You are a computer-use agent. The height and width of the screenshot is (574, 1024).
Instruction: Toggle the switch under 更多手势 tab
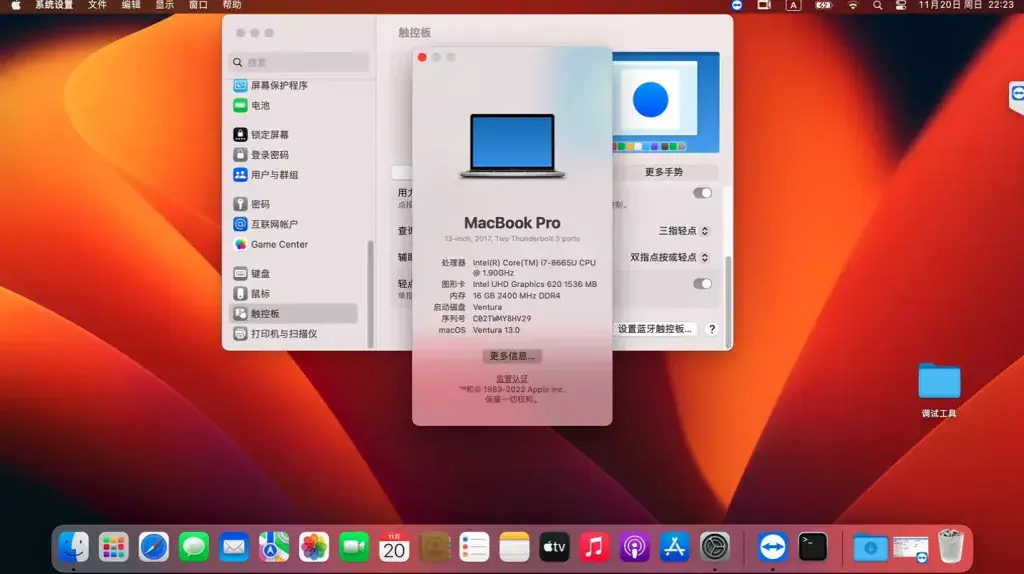[x=702, y=193]
